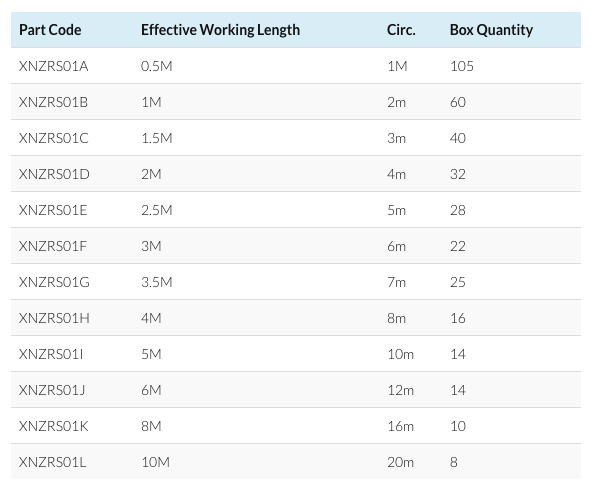Select the 20m circumference cell
Image resolution: width=597 pixels, height=498 pixels.
[401, 462]
